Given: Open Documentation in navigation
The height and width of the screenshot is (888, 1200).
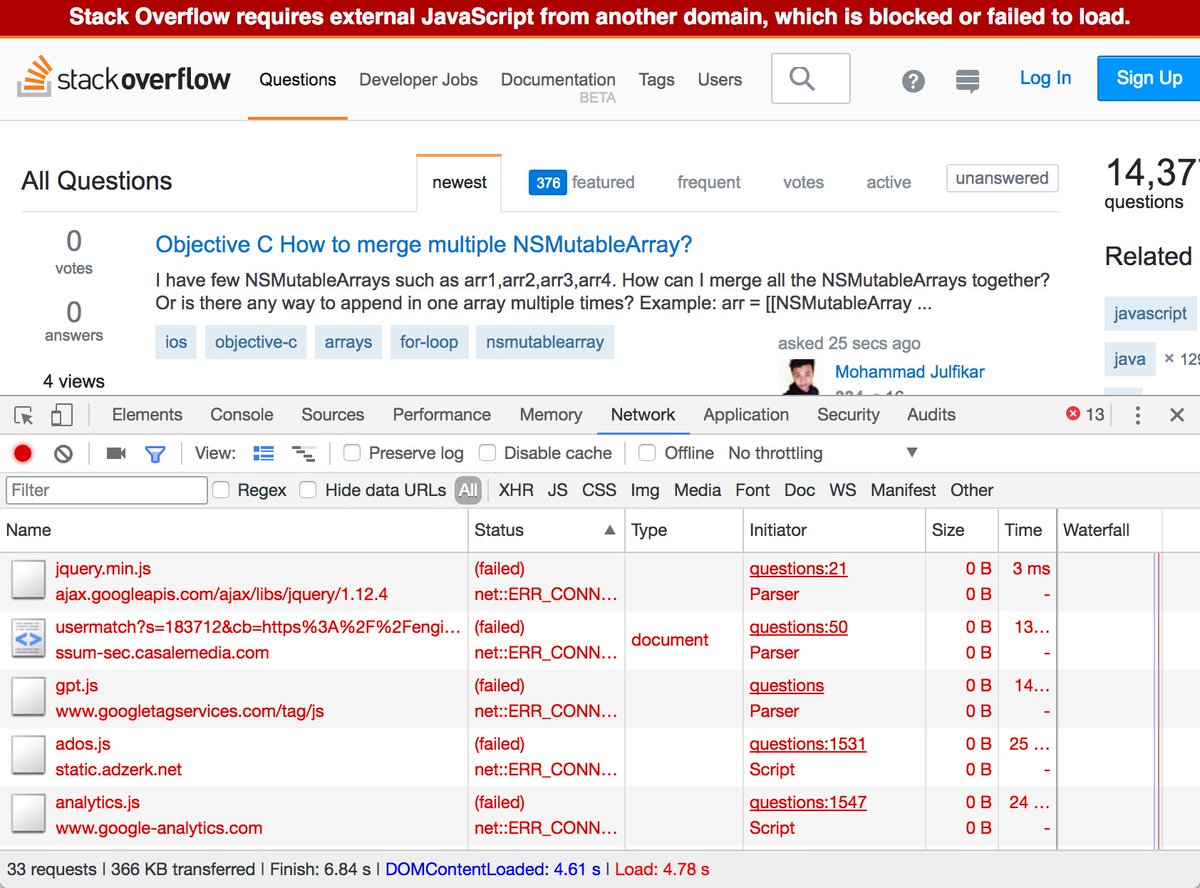Looking at the screenshot, I should point(558,80).
